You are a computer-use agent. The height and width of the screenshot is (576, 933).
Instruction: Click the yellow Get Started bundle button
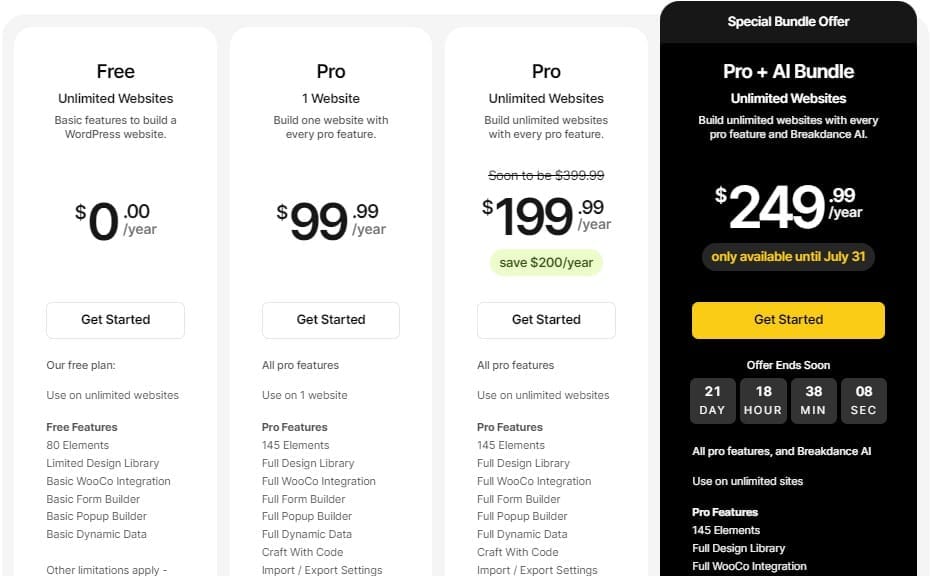[788, 320]
